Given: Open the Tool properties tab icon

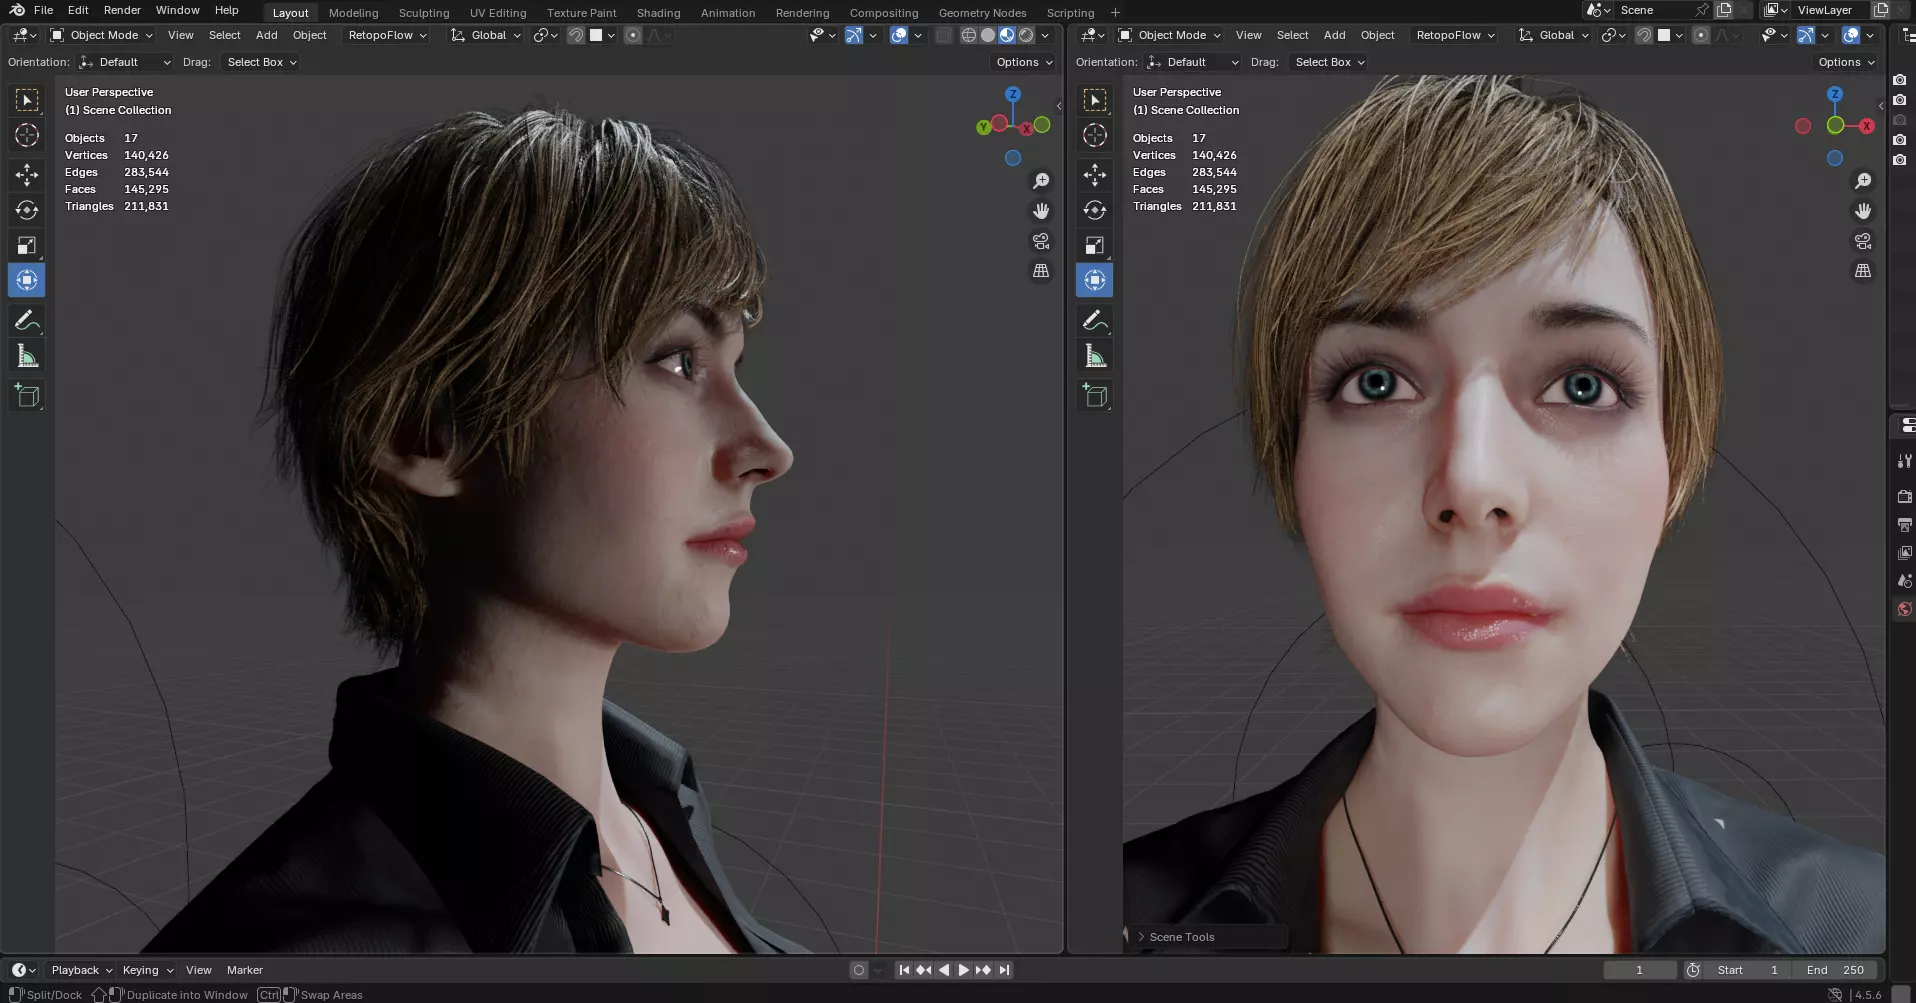Looking at the screenshot, I should click(1904, 461).
